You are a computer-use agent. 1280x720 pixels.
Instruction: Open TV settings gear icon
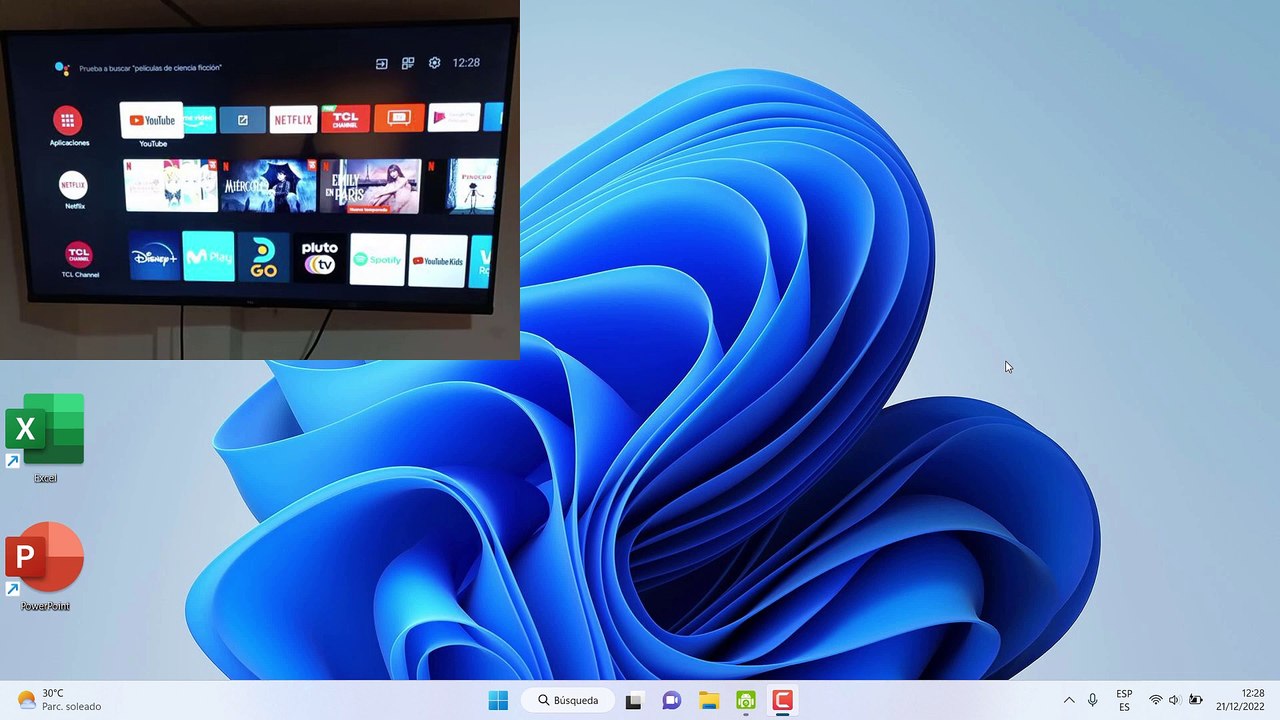434,63
